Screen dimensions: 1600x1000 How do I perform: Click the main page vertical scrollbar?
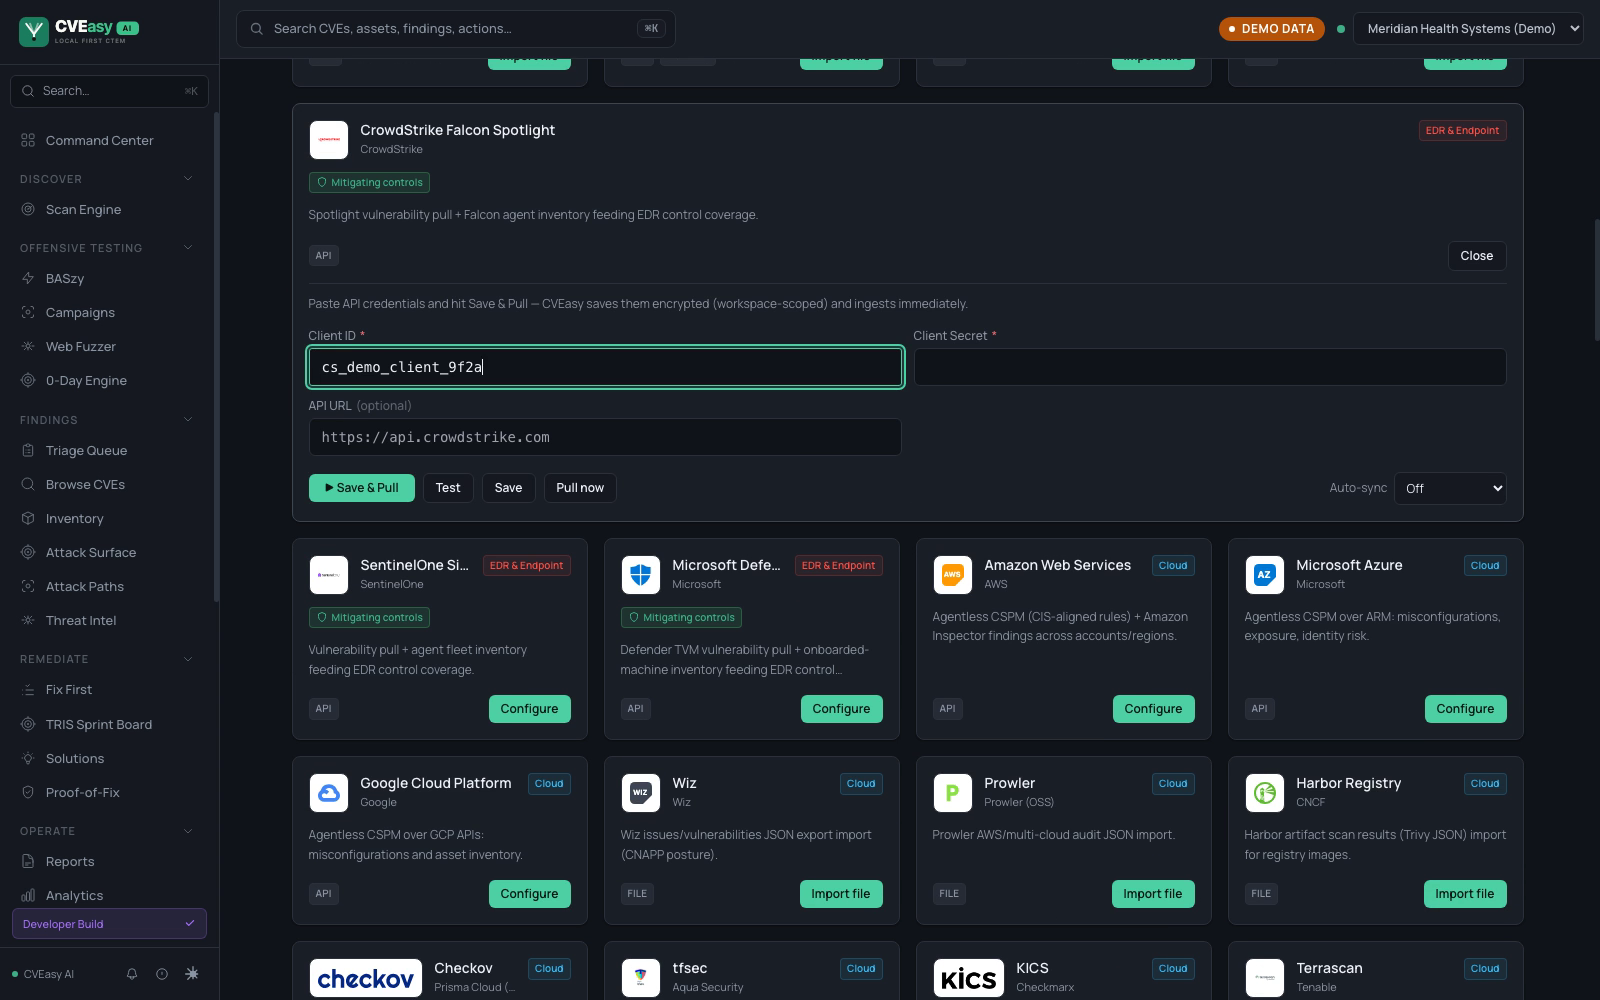click(x=1596, y=280)
